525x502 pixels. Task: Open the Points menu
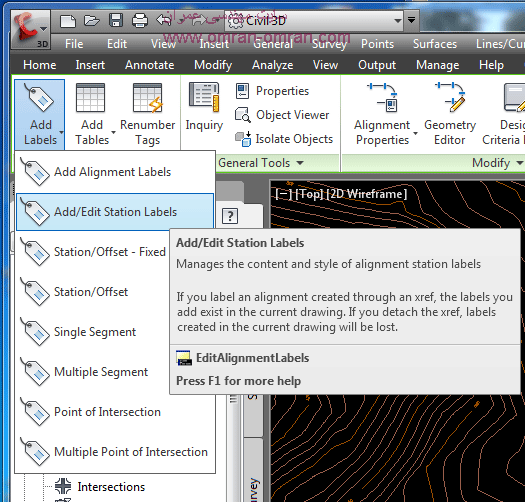377,44
